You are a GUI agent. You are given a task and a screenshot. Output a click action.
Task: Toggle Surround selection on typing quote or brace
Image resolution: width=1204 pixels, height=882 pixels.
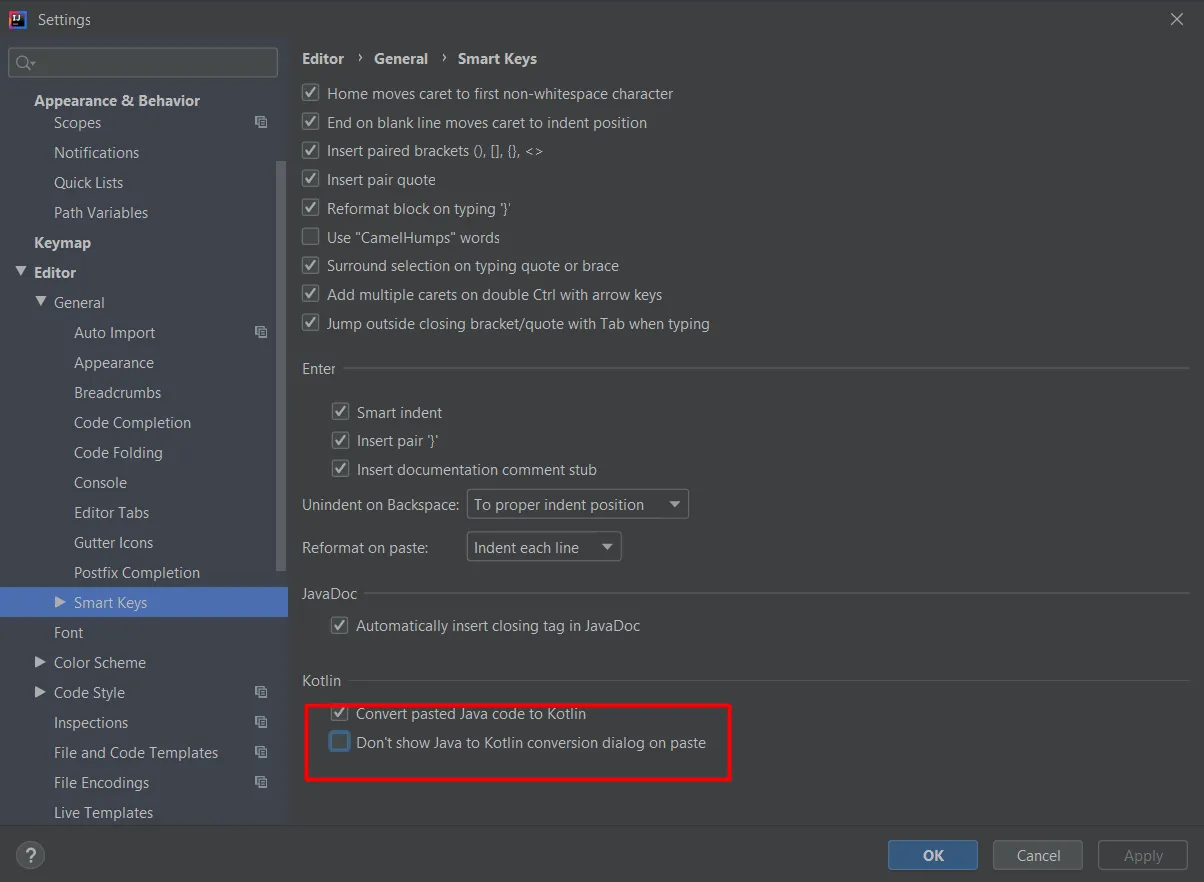pyautogui.click(x=311, y=266)
